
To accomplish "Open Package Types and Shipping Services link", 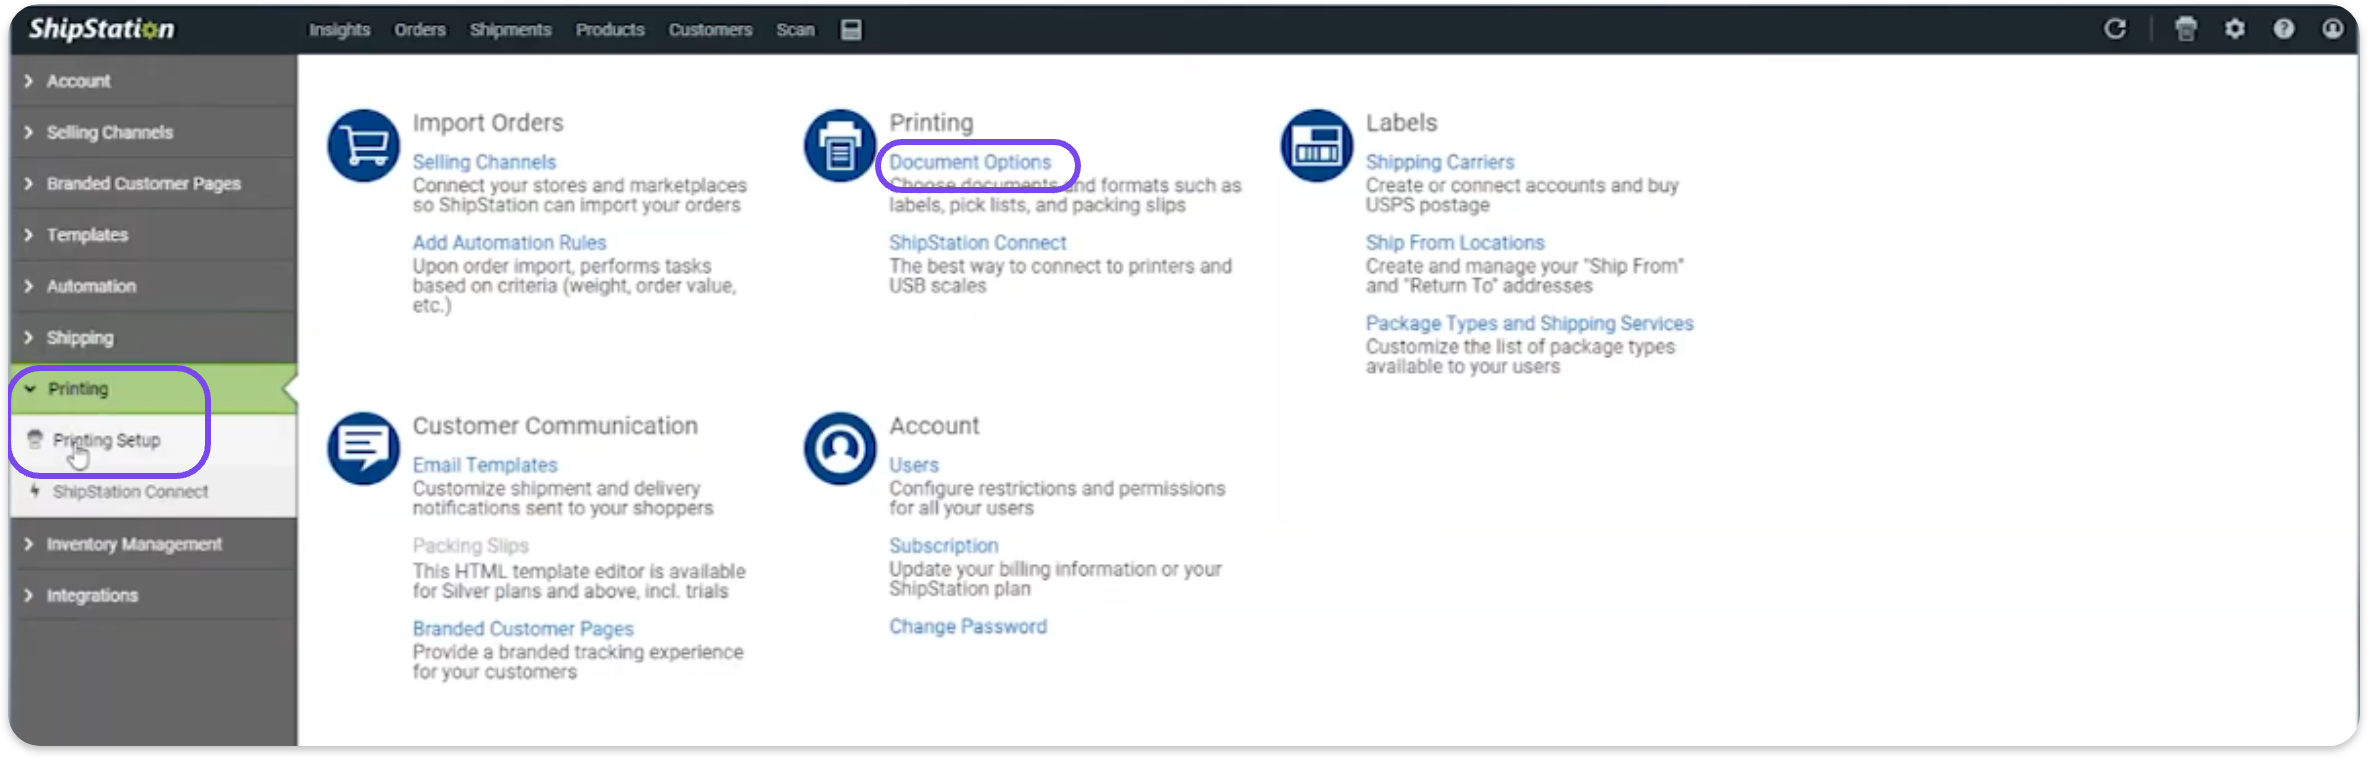I will [1529, 324].
